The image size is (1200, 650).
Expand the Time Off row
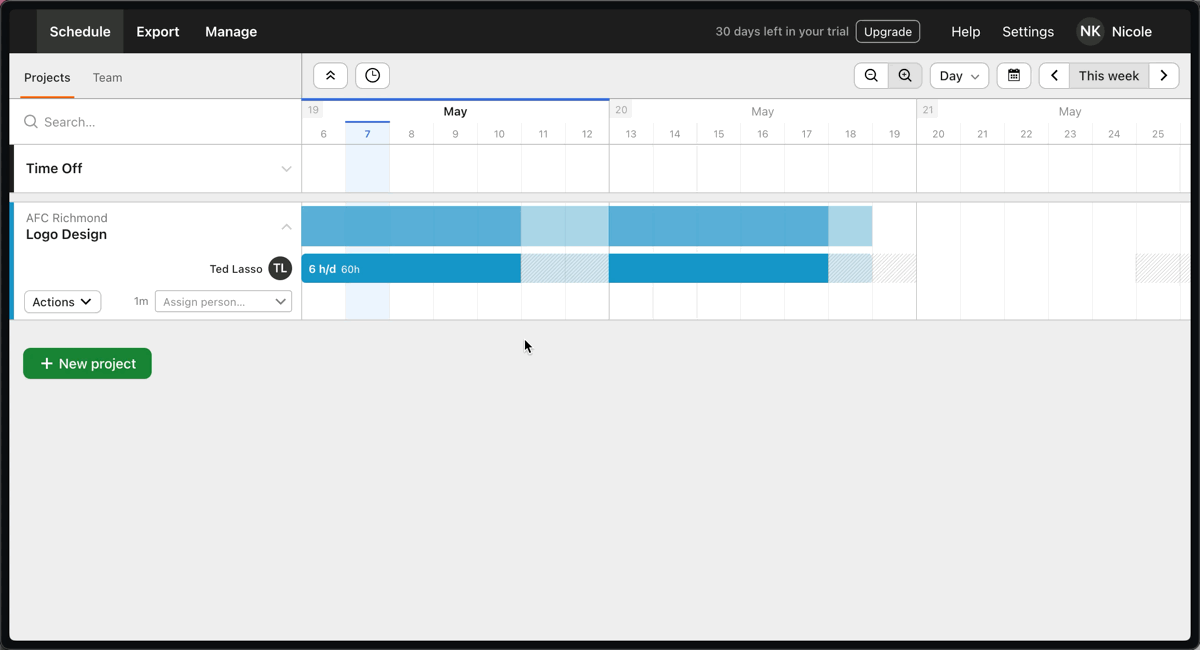tap(286, 169)
